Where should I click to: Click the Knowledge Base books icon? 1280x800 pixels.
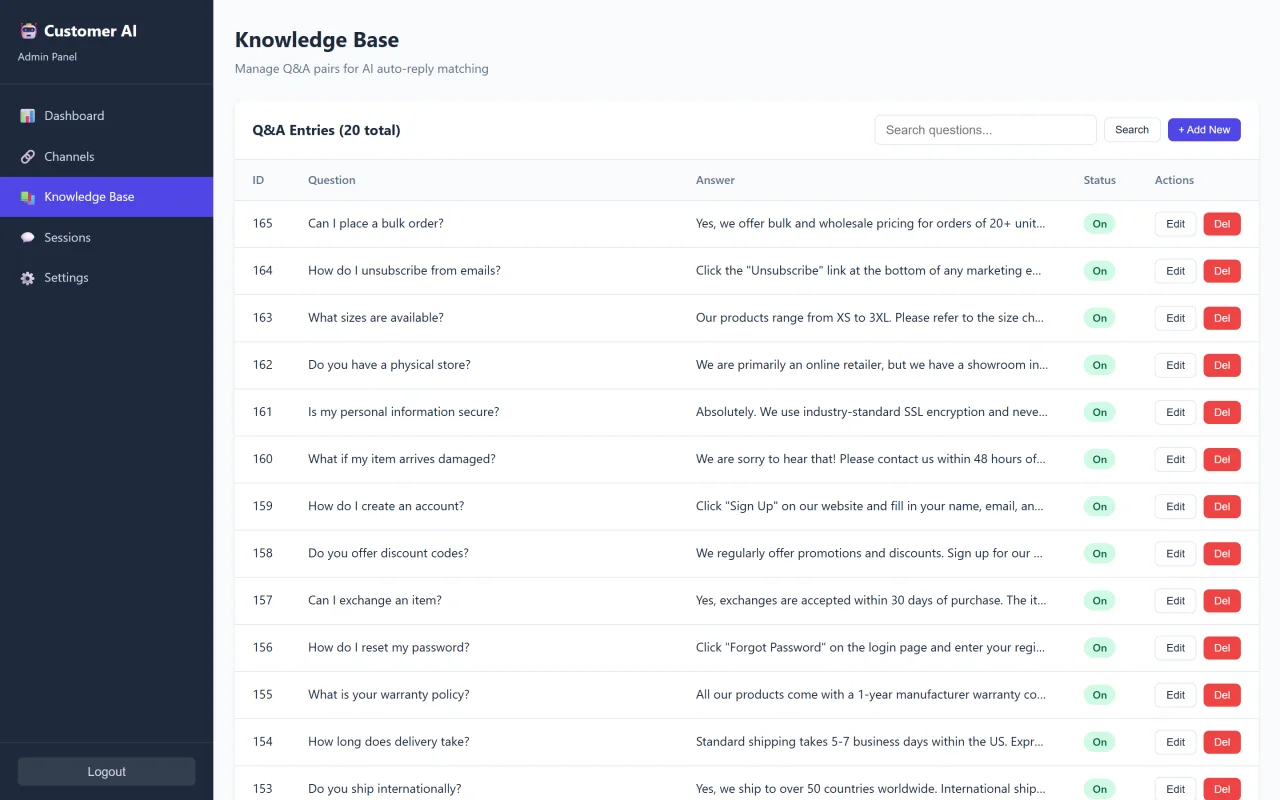[28, 197]
